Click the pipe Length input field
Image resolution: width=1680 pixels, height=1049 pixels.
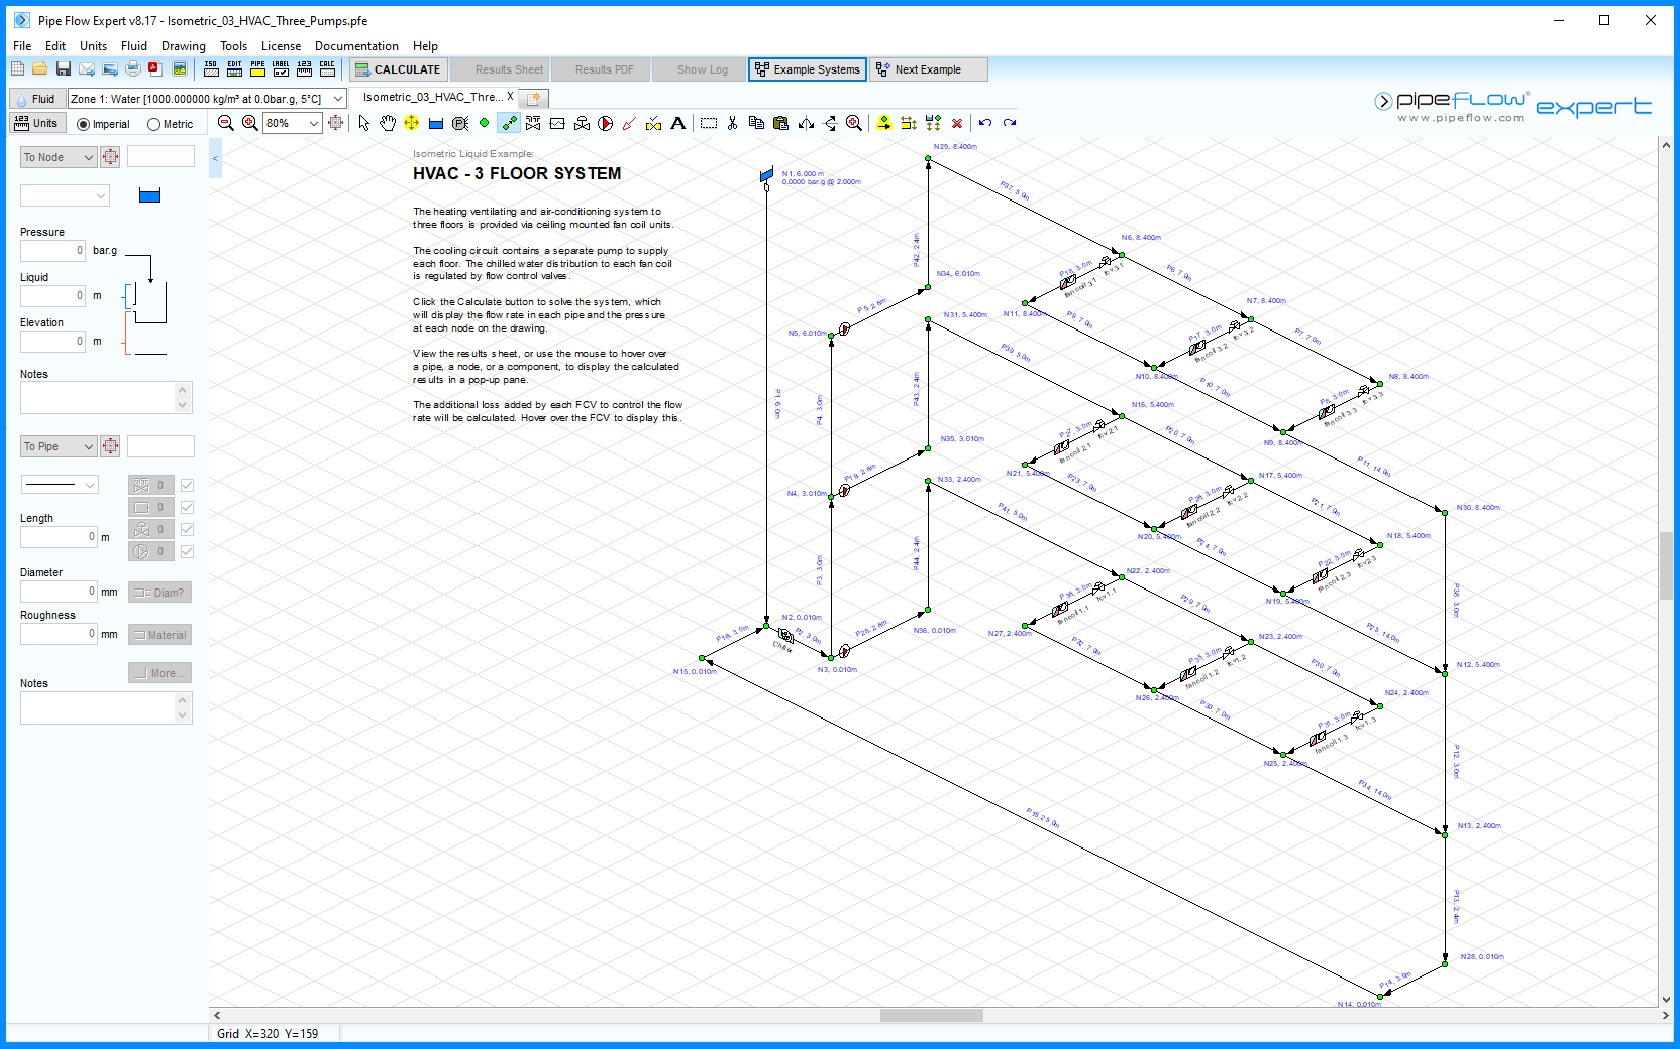[x=58, y=537]
